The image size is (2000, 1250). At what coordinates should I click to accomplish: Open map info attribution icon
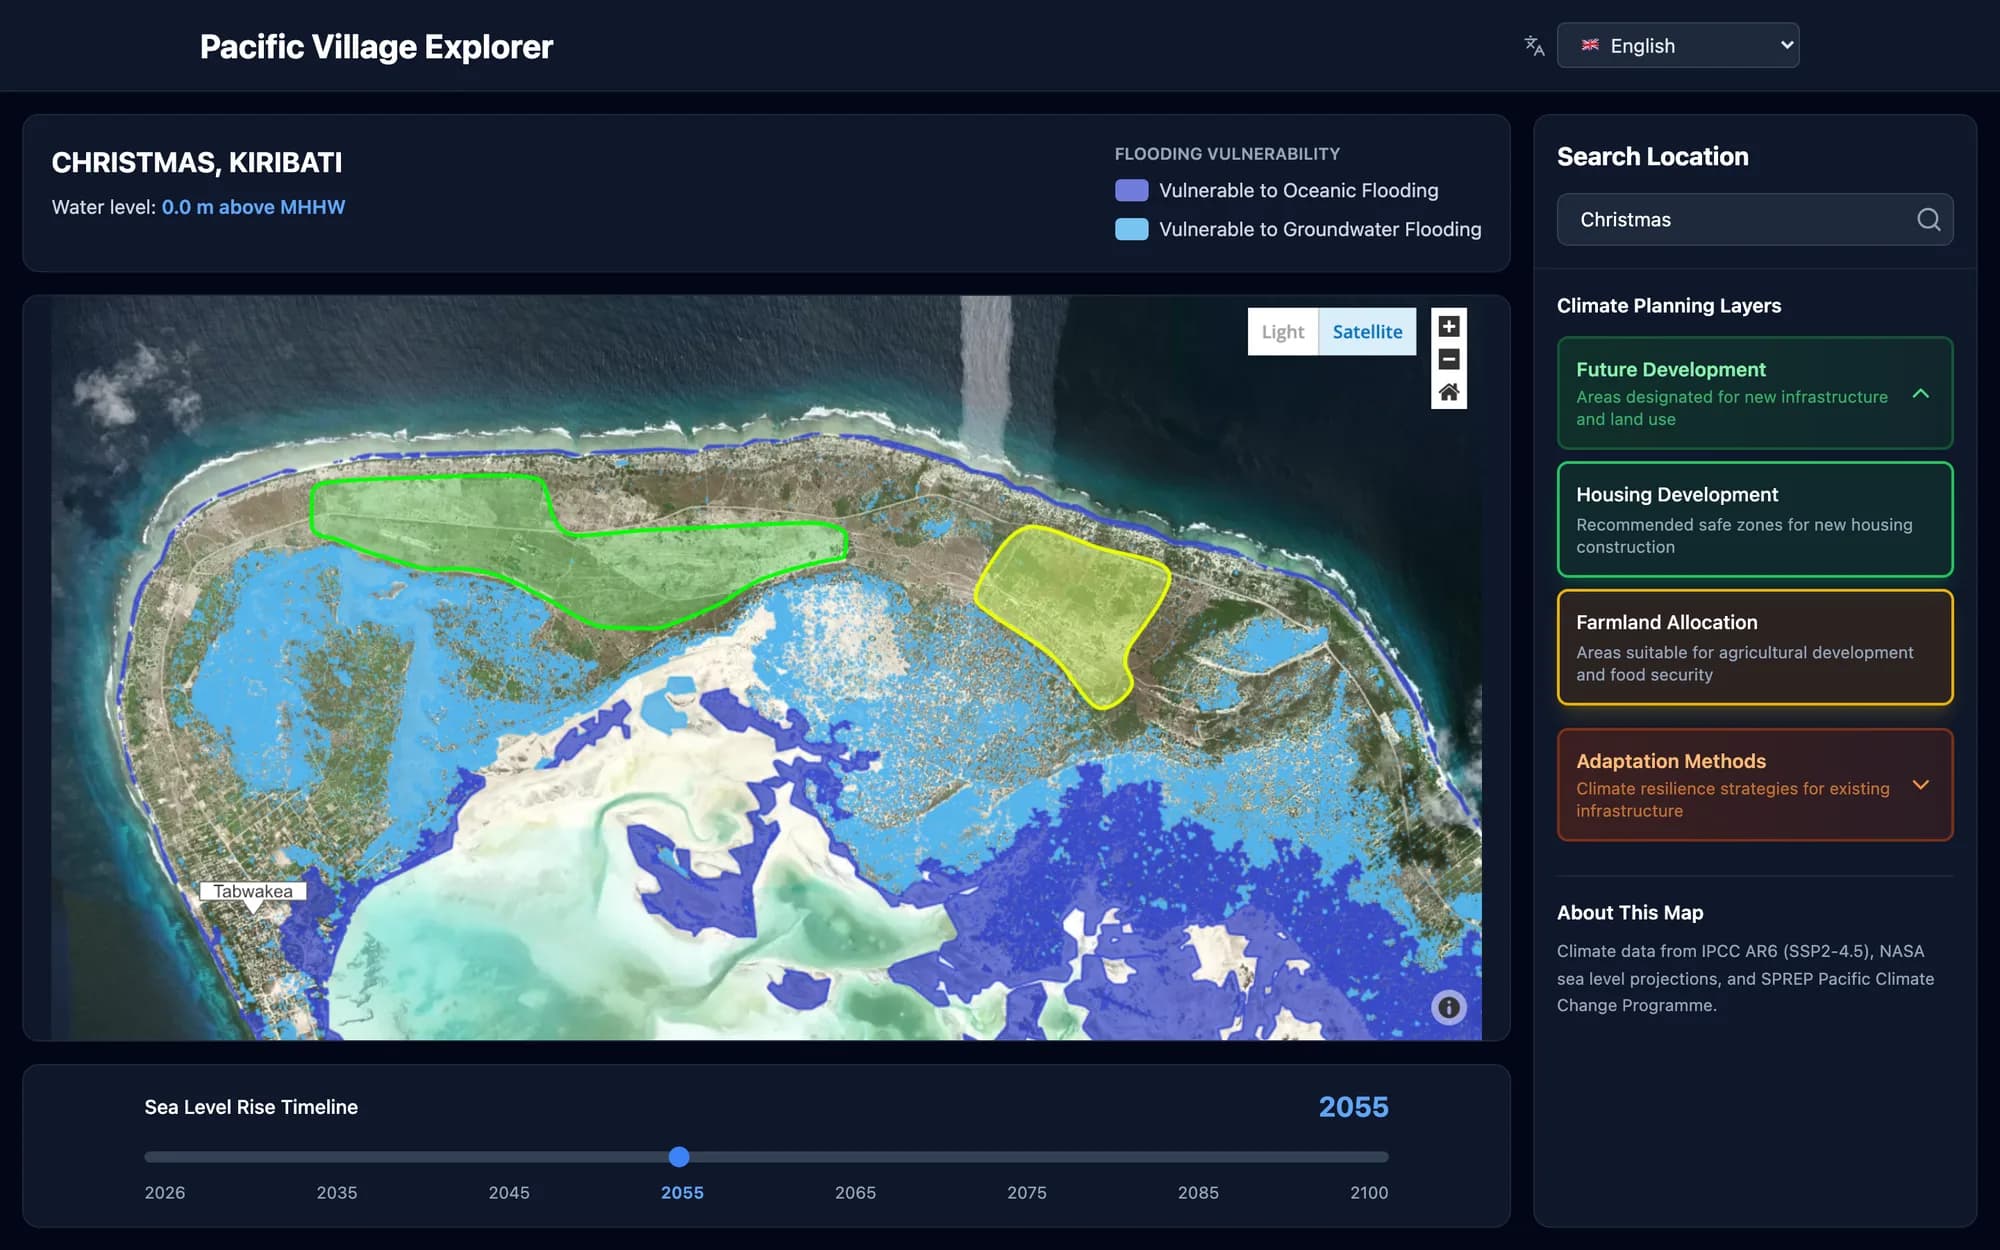[x=1448, y=1007]
